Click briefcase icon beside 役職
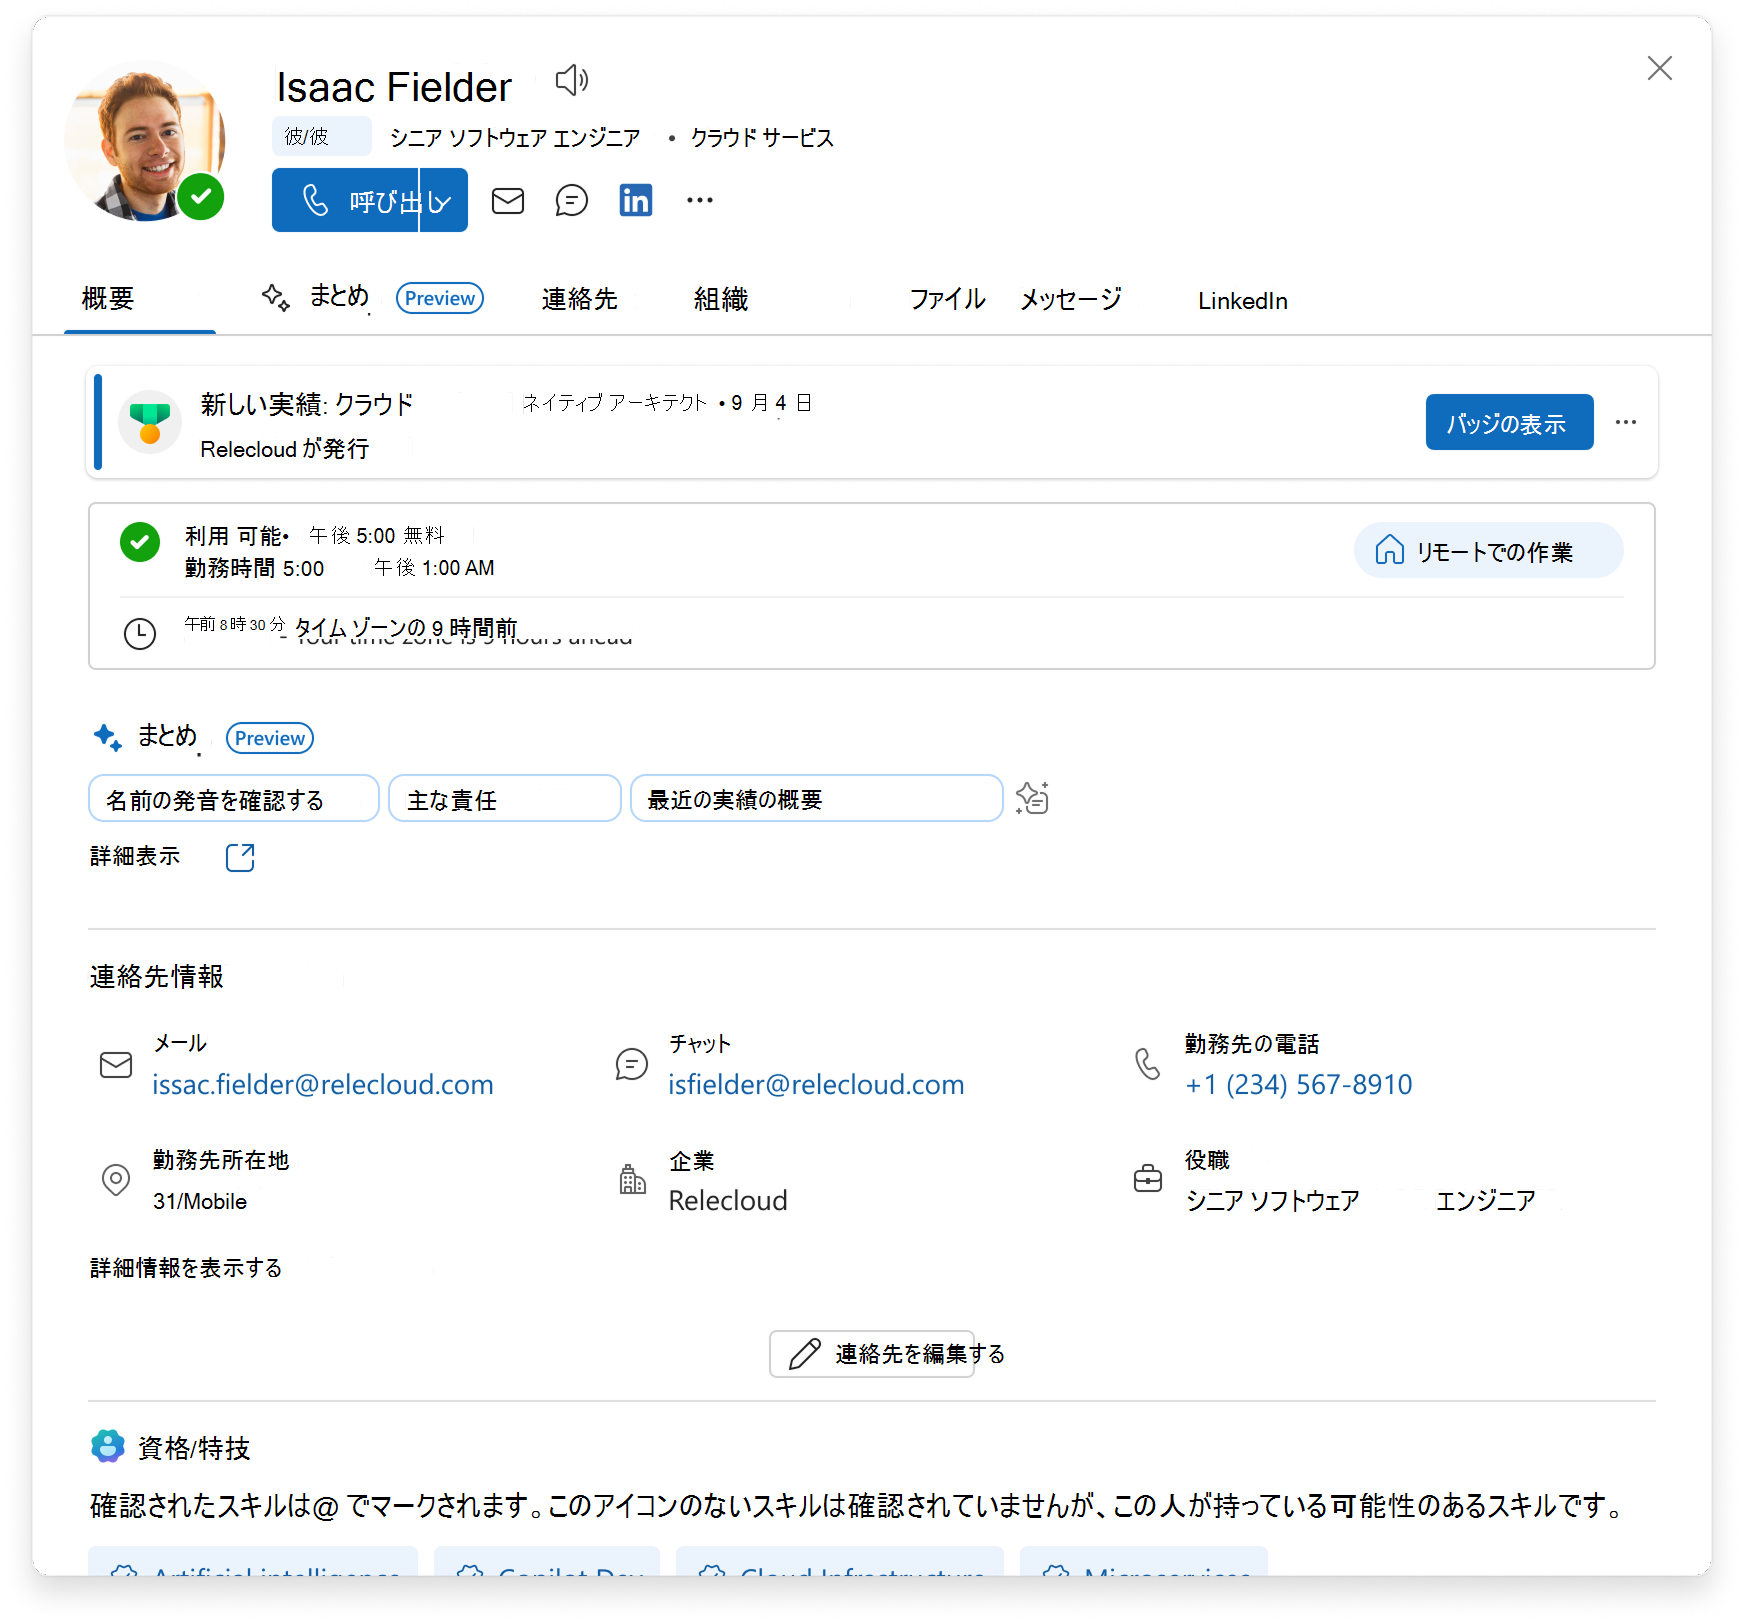The image size is (1744, 1624). click(x=1148, y=1179)
